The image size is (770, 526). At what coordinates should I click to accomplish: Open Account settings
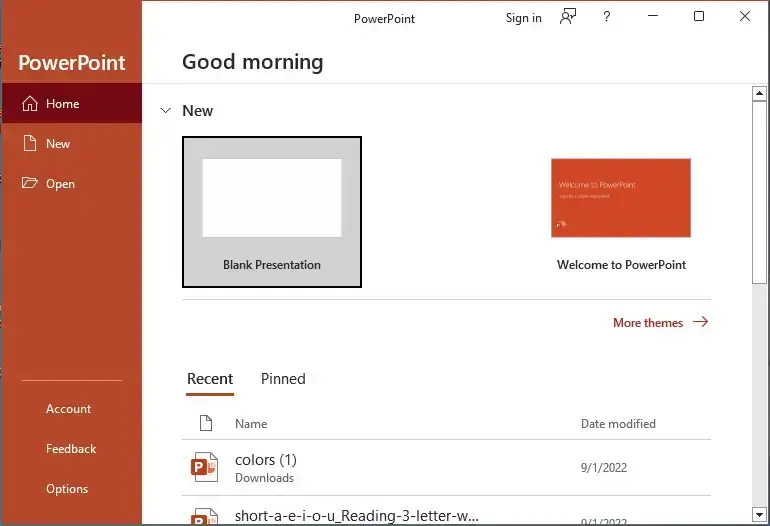coord(68,409)
